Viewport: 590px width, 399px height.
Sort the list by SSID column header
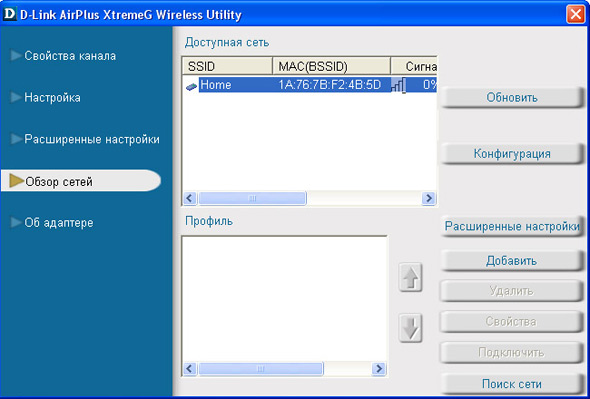(x=227, y=66)
